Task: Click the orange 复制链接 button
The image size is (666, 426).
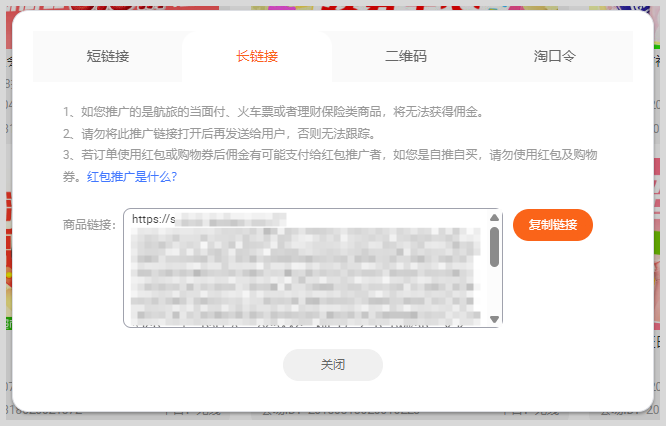Action: 553,225
